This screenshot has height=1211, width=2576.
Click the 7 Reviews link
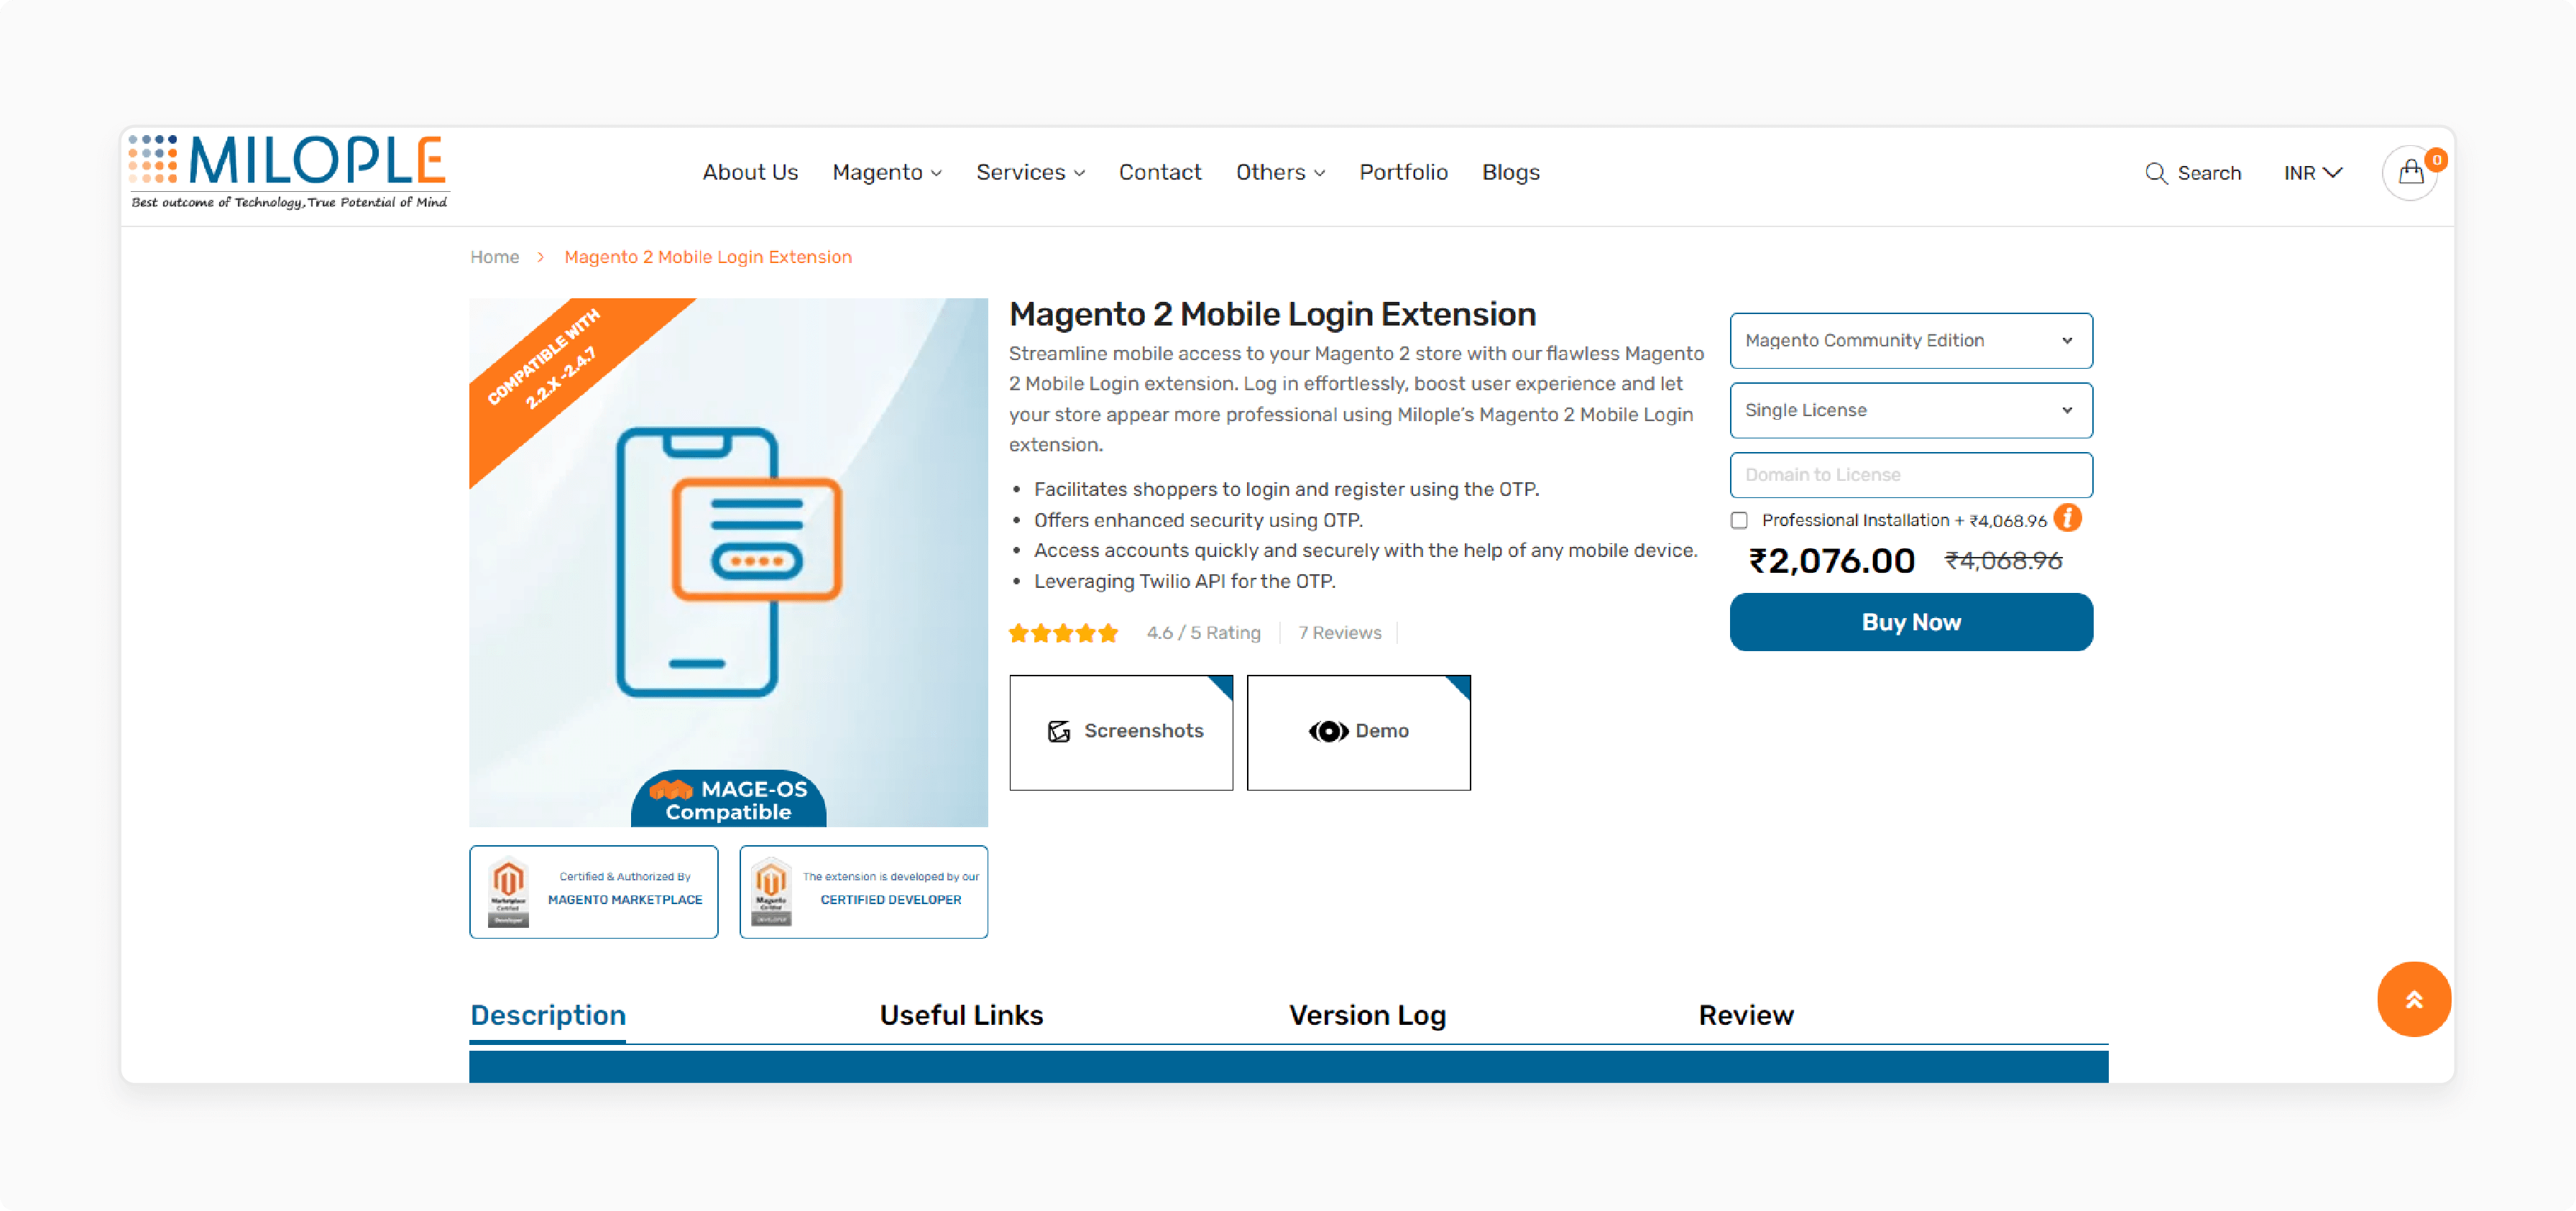coord(1339,632)
